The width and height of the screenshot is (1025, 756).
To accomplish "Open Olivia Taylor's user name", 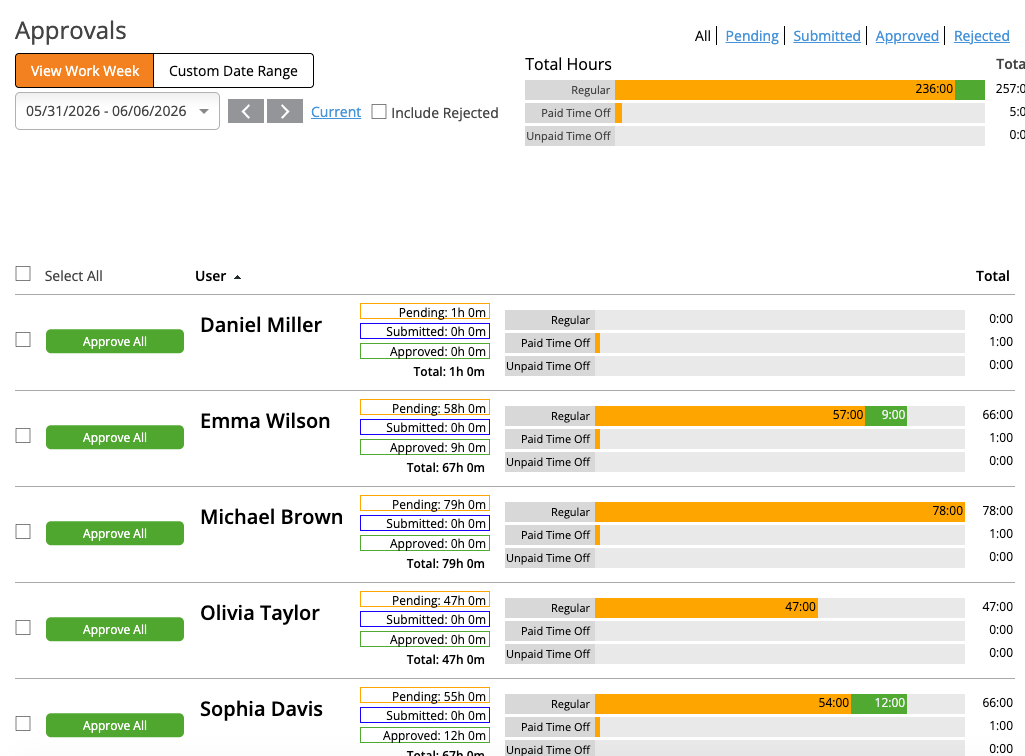I will point(260,613).
